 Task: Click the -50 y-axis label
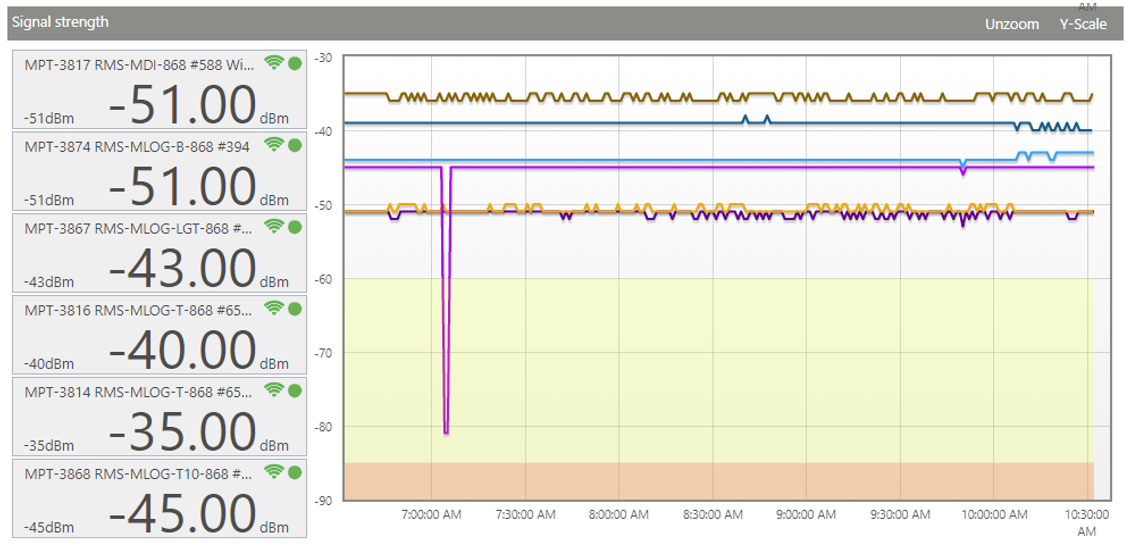(x=324, y=205)
